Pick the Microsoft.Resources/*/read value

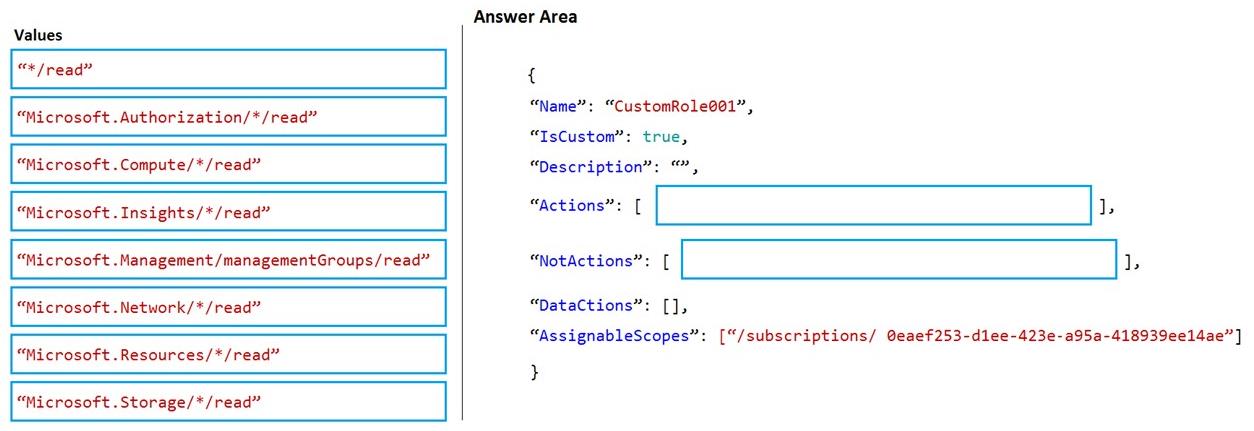(x=229, y=354)
